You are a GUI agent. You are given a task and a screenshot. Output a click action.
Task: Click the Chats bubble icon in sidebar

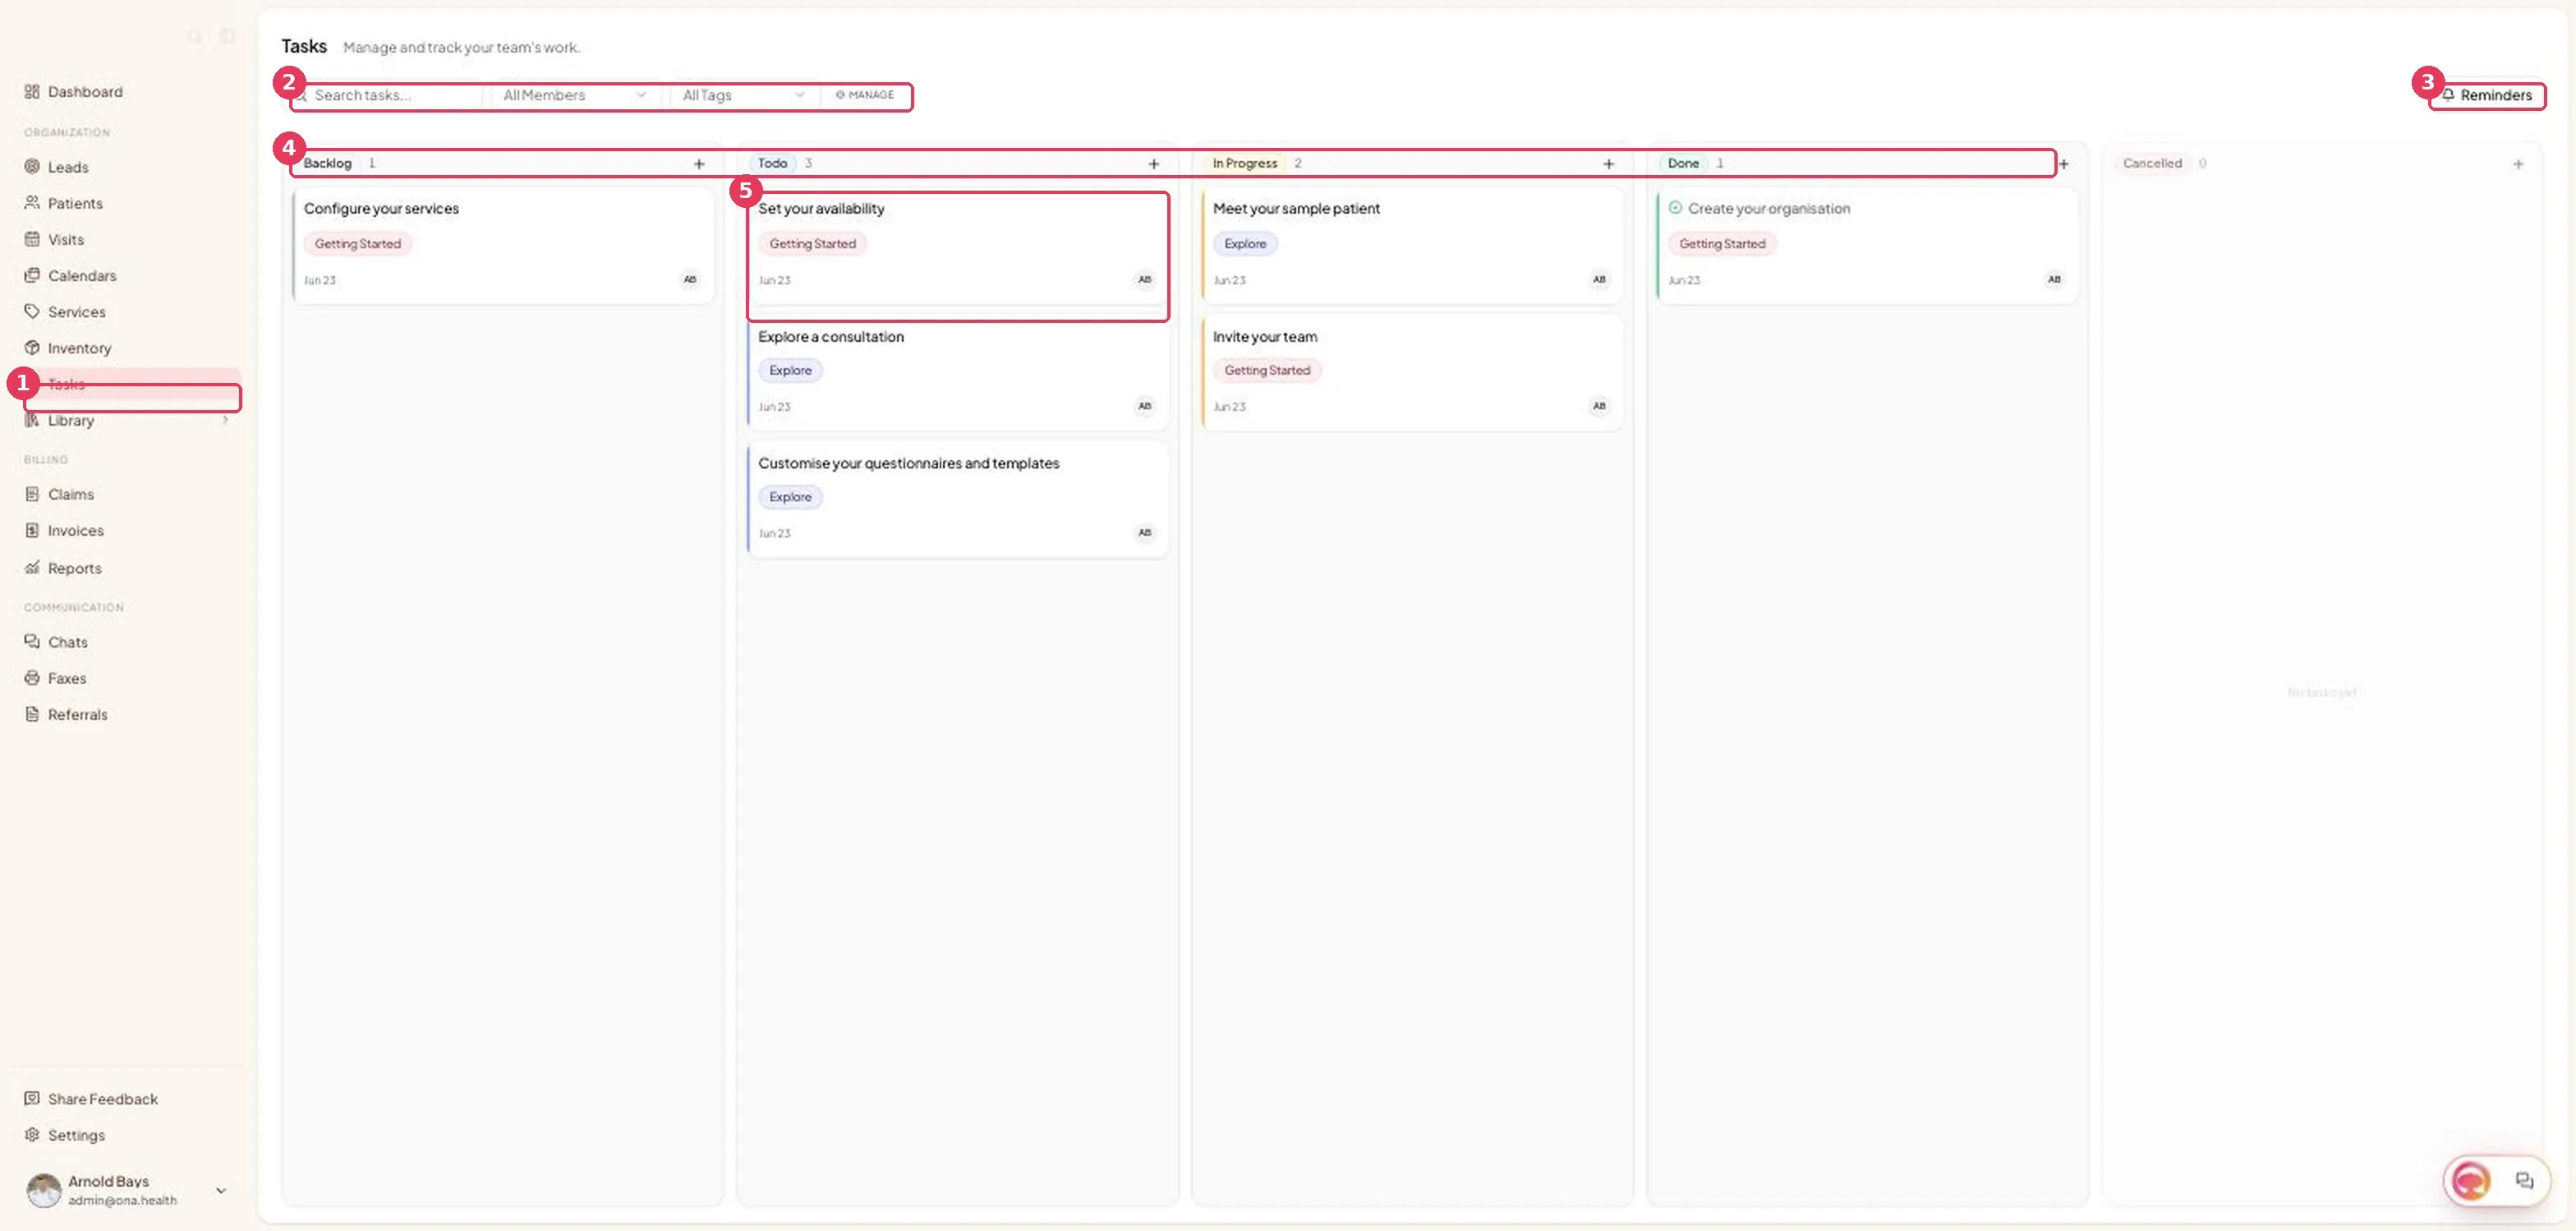click(x=32, y=642)
